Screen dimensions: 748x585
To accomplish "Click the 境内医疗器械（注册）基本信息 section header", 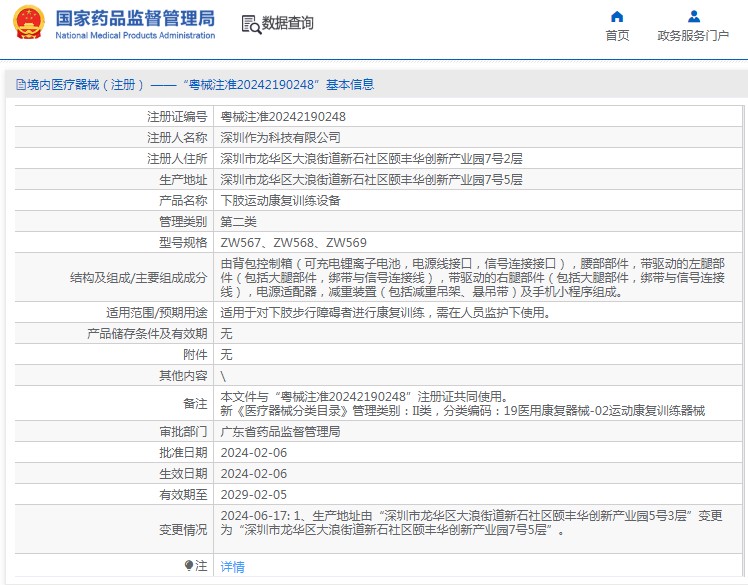I will click(x=200, y=85).
